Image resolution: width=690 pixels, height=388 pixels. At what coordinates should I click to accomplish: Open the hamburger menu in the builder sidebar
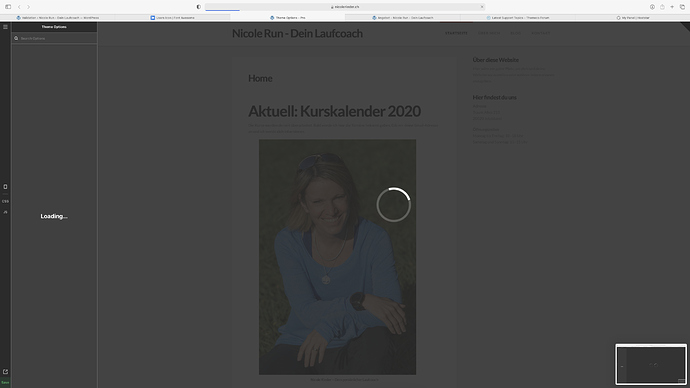pos(5,27)
